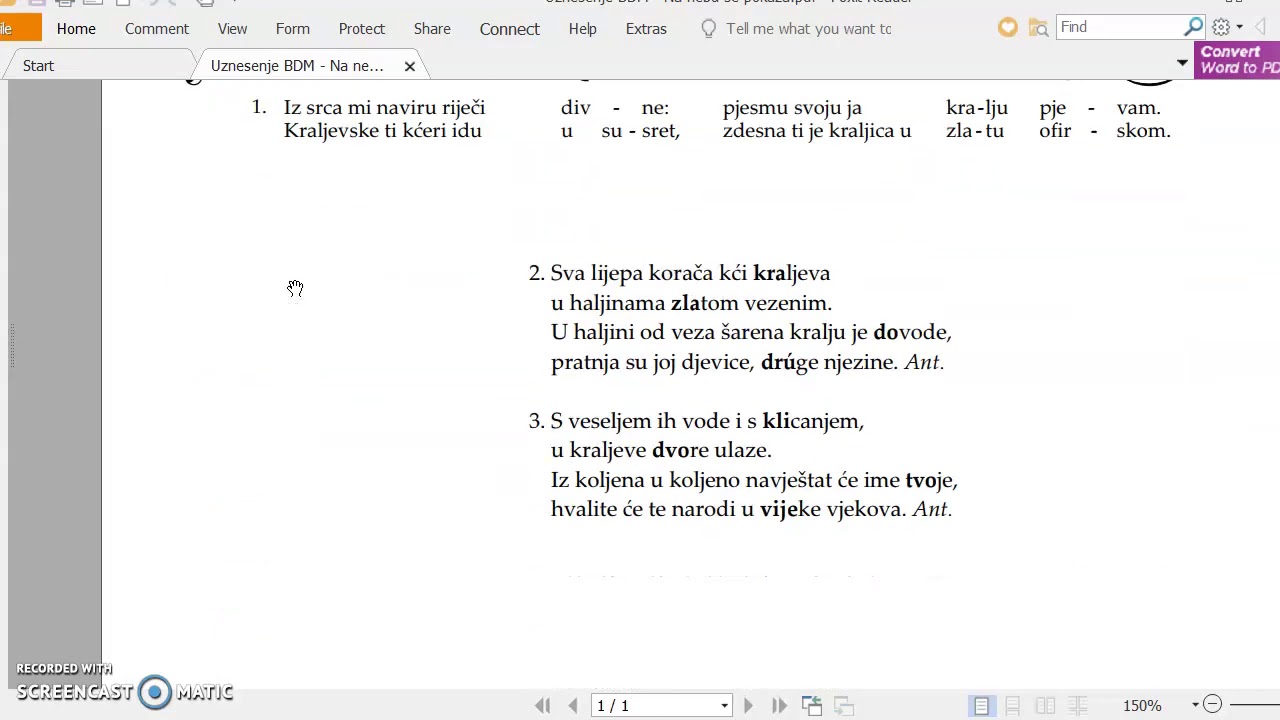Click the Tell me what you want field
Image resolution: width=1280 pixels, height=720 pixels.
coord(808,29)
